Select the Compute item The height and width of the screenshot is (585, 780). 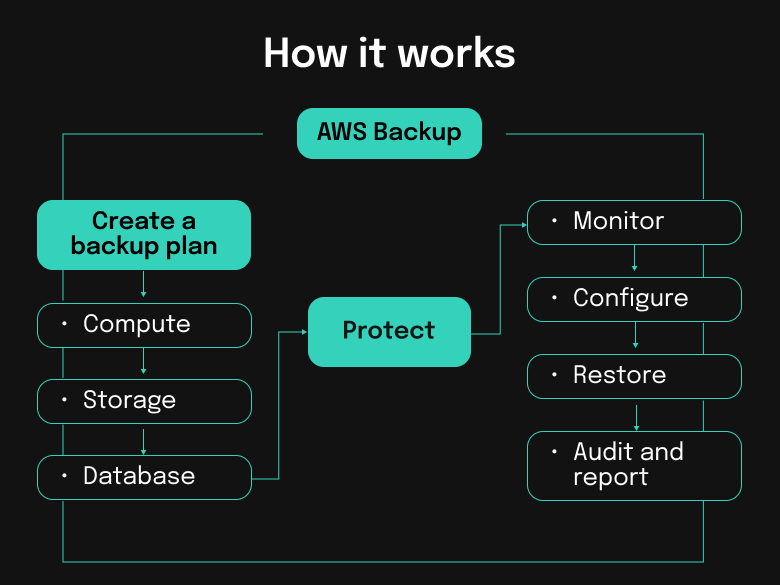144,325
